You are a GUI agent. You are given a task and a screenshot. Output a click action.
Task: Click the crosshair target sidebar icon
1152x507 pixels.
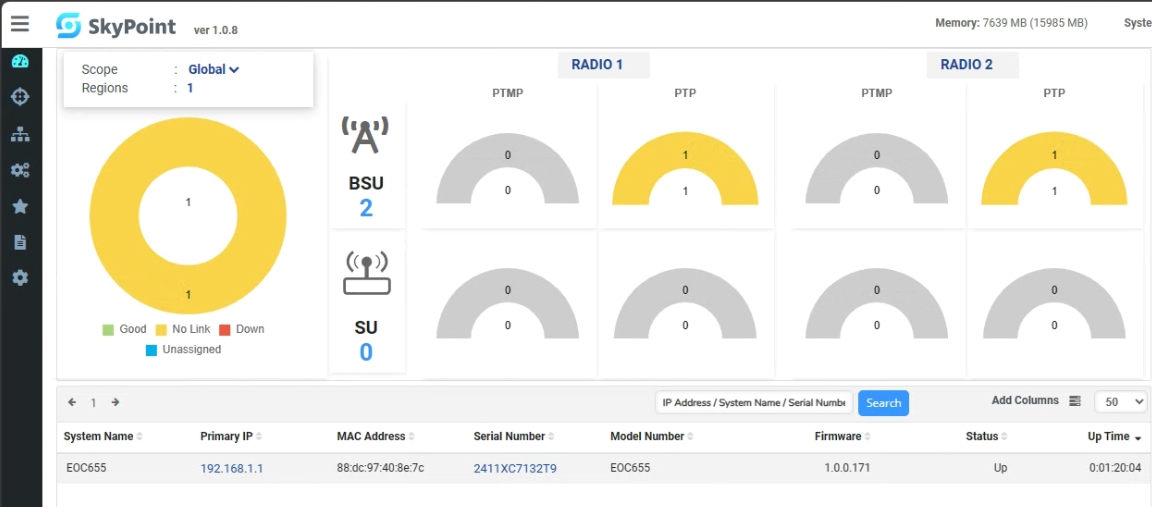20,97
